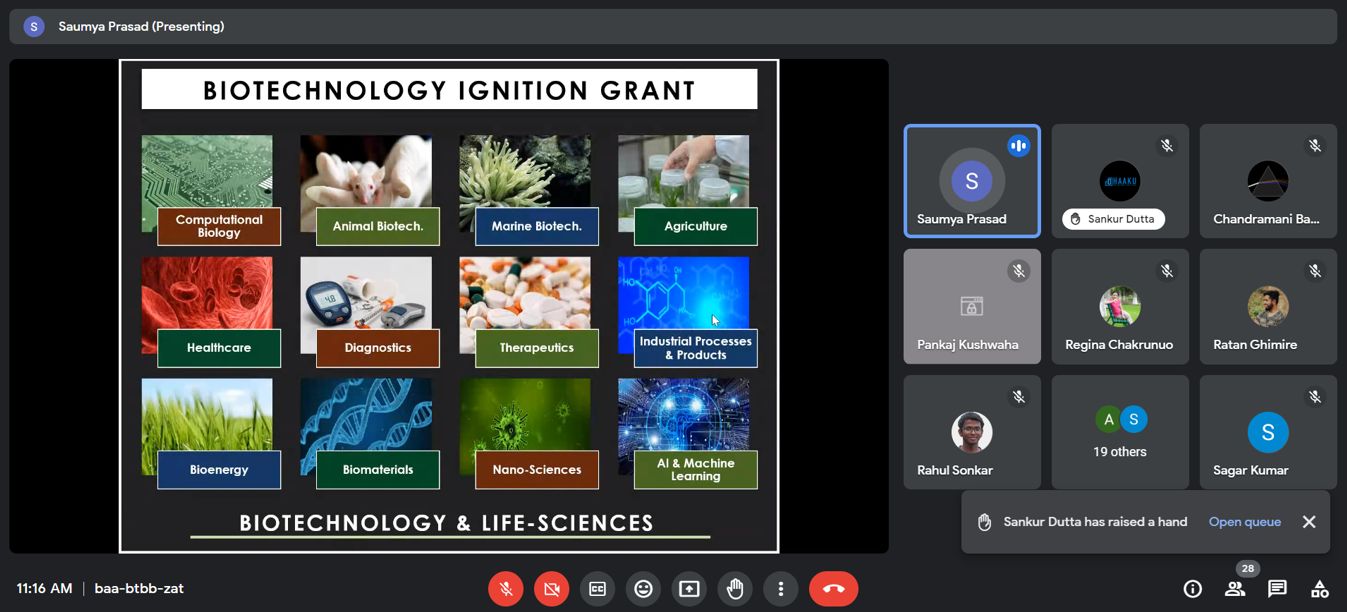Click the Present now screen share icon
Screen dimensions: 1347x612
click(689, 589)
